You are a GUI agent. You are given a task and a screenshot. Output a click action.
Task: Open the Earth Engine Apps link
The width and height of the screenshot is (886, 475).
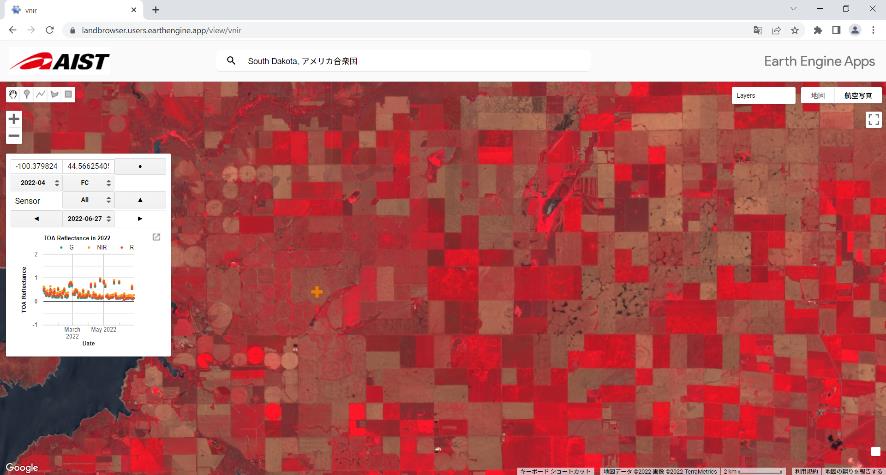(819, 61)
